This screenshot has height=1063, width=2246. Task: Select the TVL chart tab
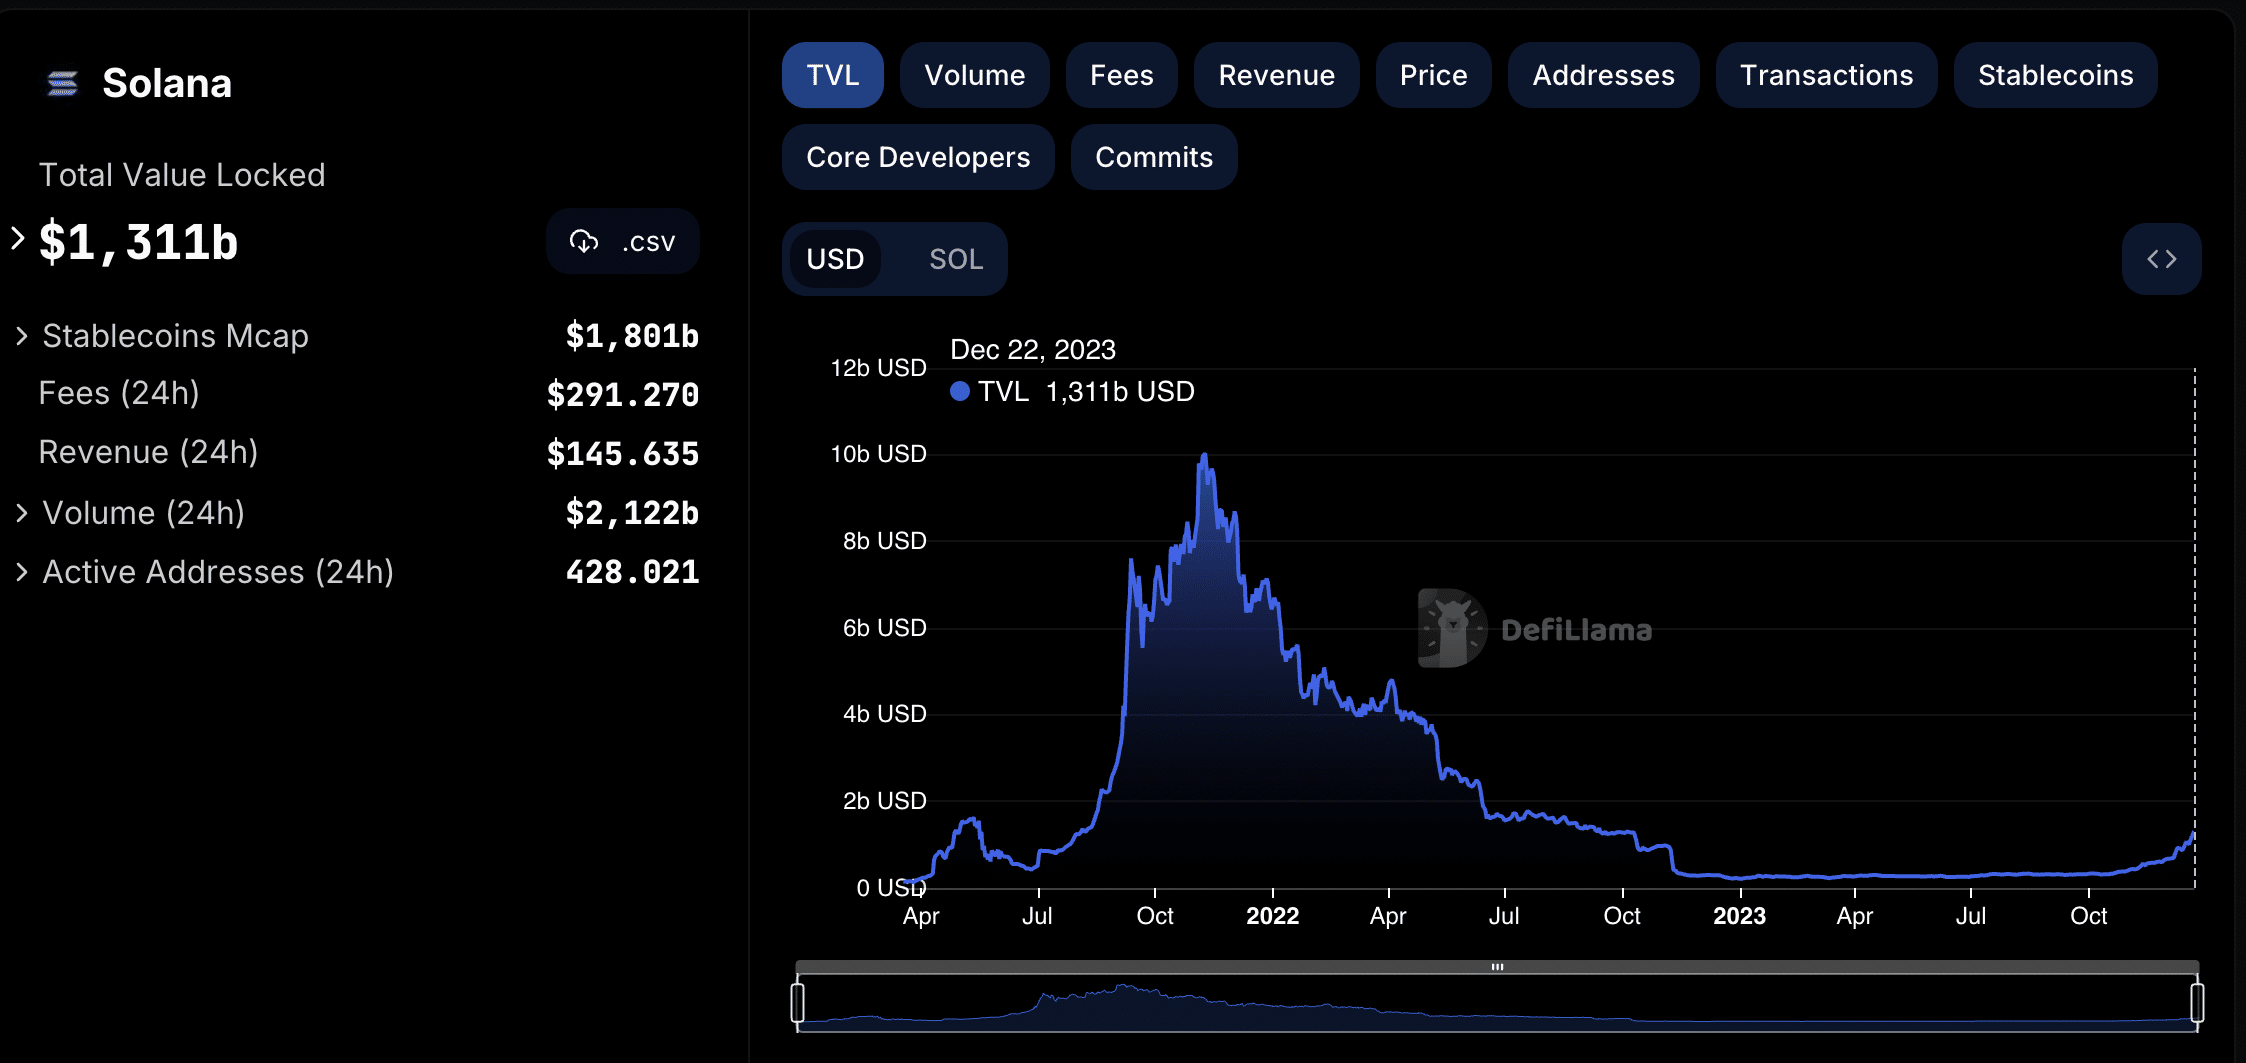click(832, 76)
